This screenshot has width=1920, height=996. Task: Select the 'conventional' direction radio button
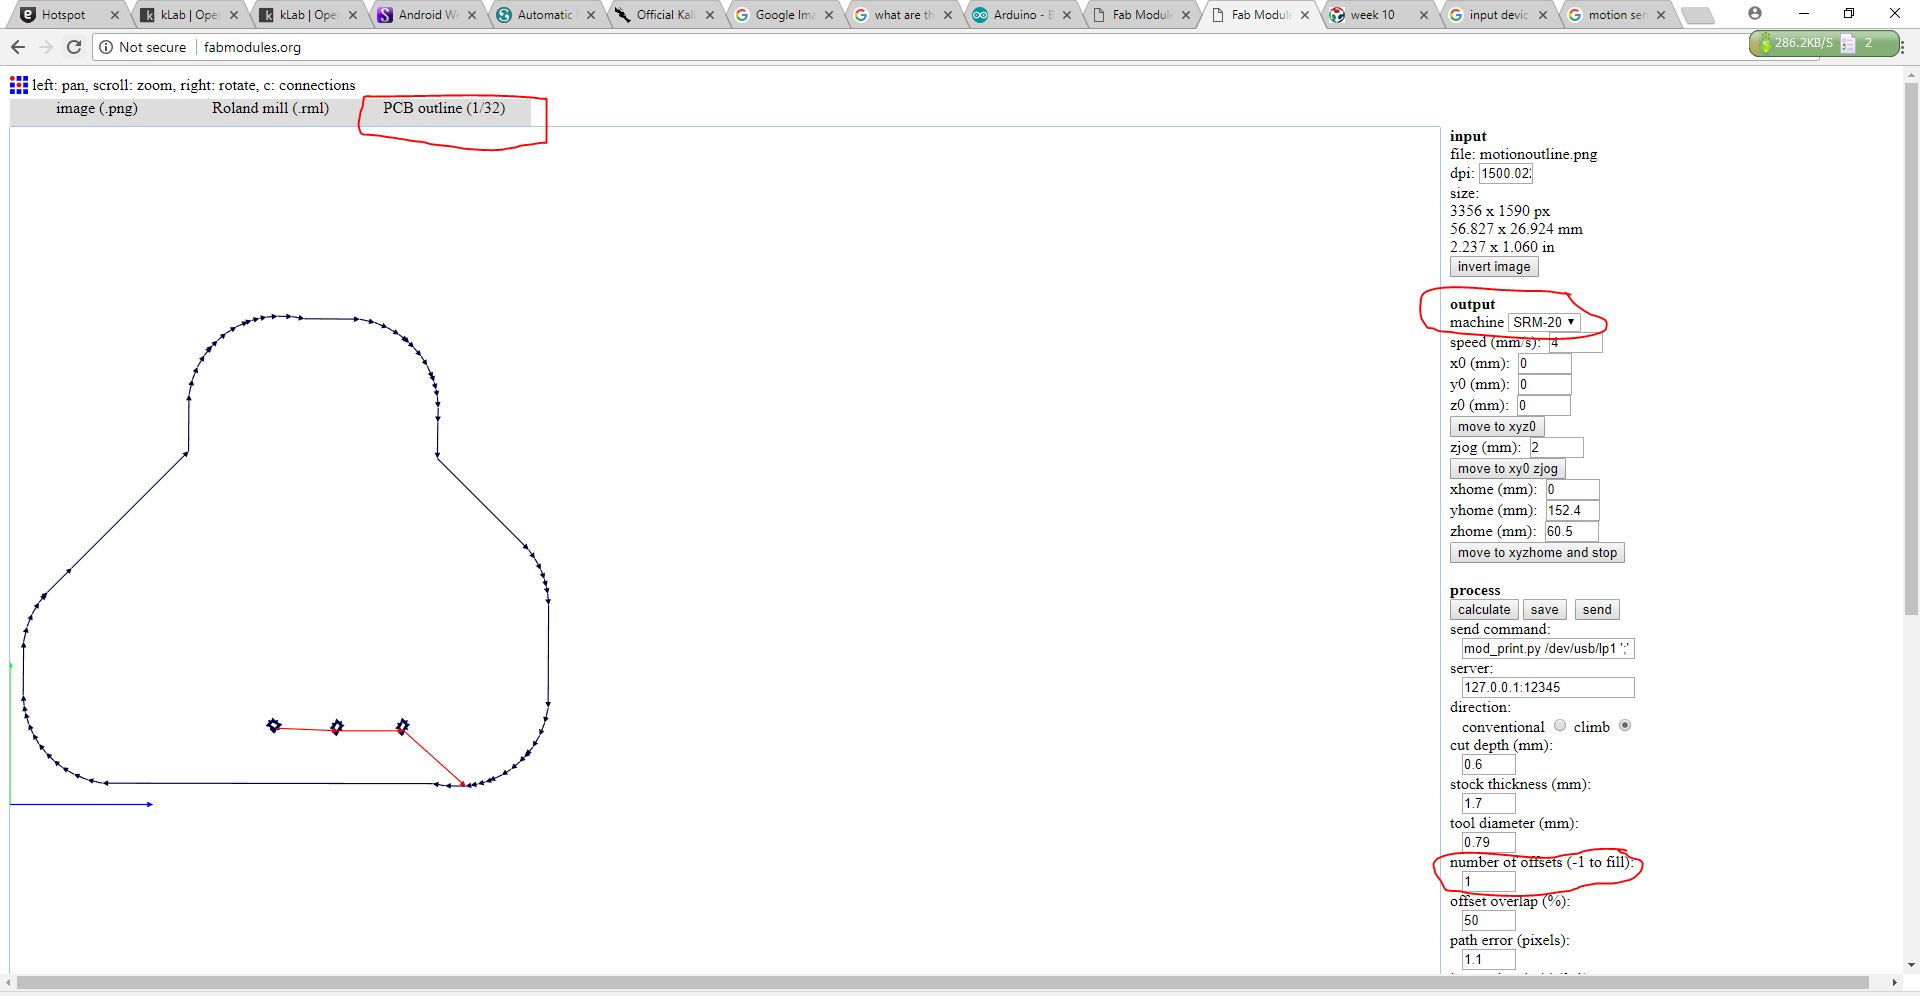pyautogui.click(x=1559, y=726)
